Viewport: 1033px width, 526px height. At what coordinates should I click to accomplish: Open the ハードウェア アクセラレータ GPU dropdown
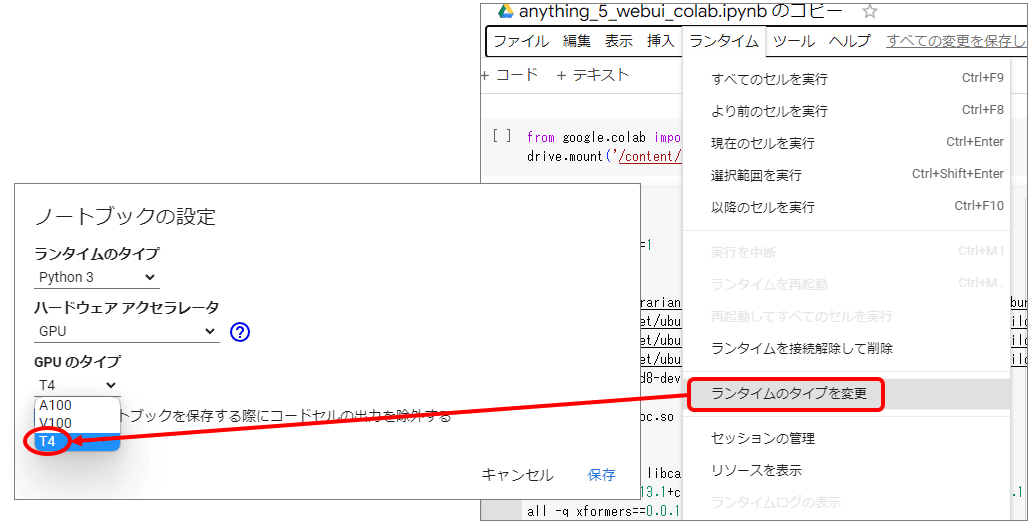point(126,332)
